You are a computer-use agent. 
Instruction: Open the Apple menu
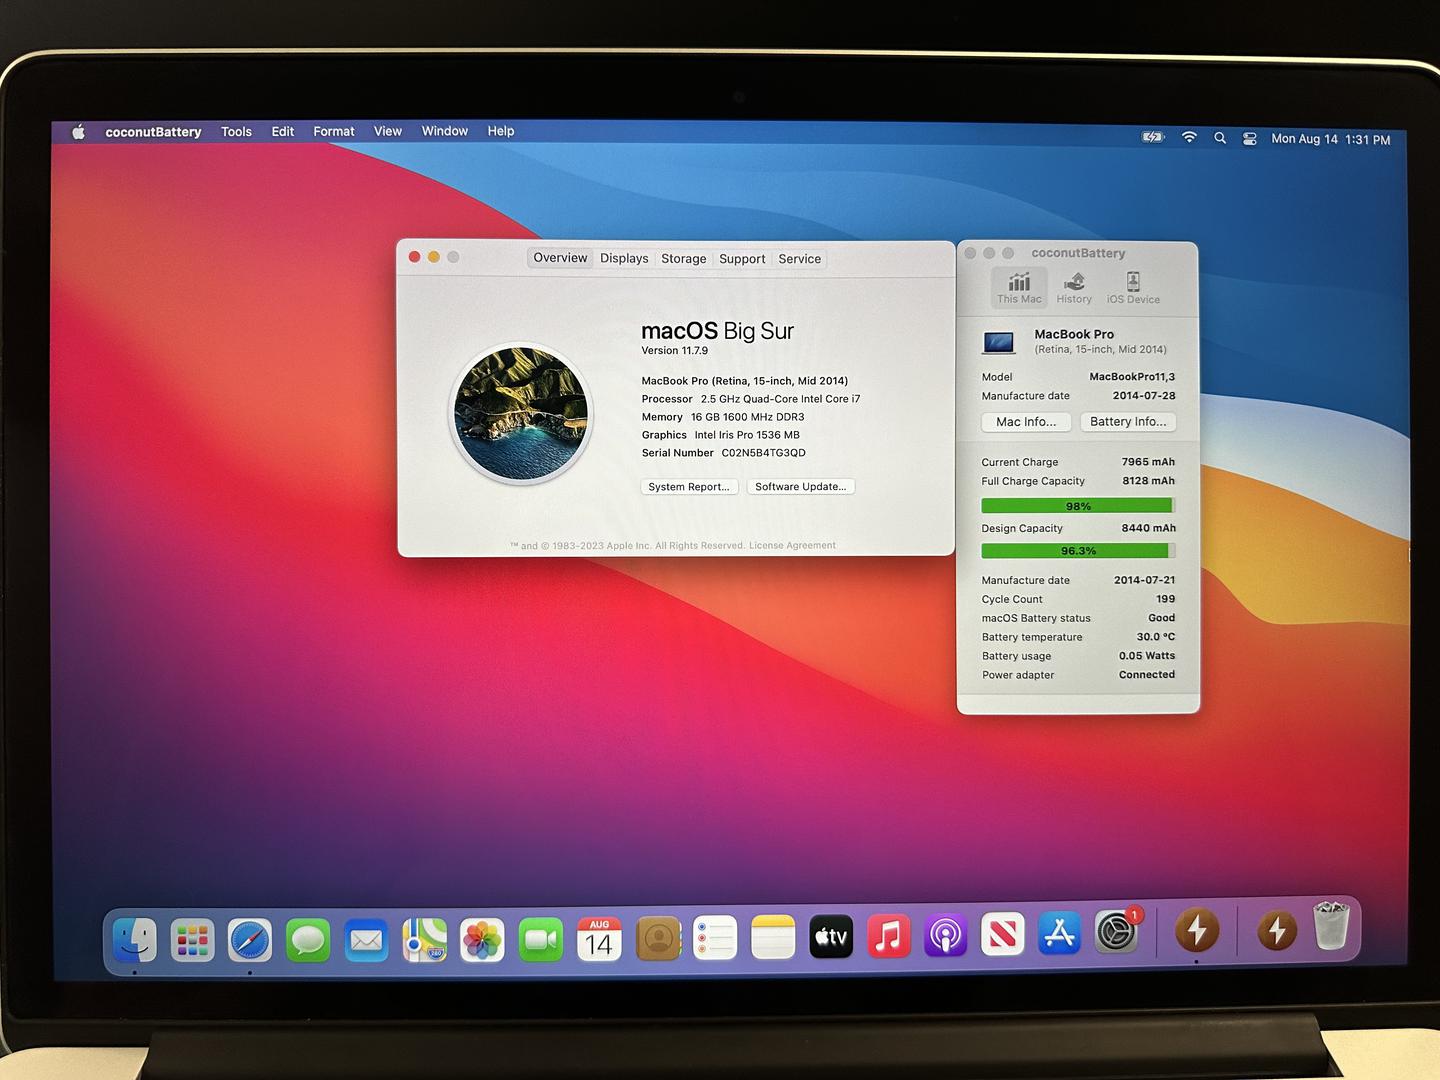tap(79, 131)
